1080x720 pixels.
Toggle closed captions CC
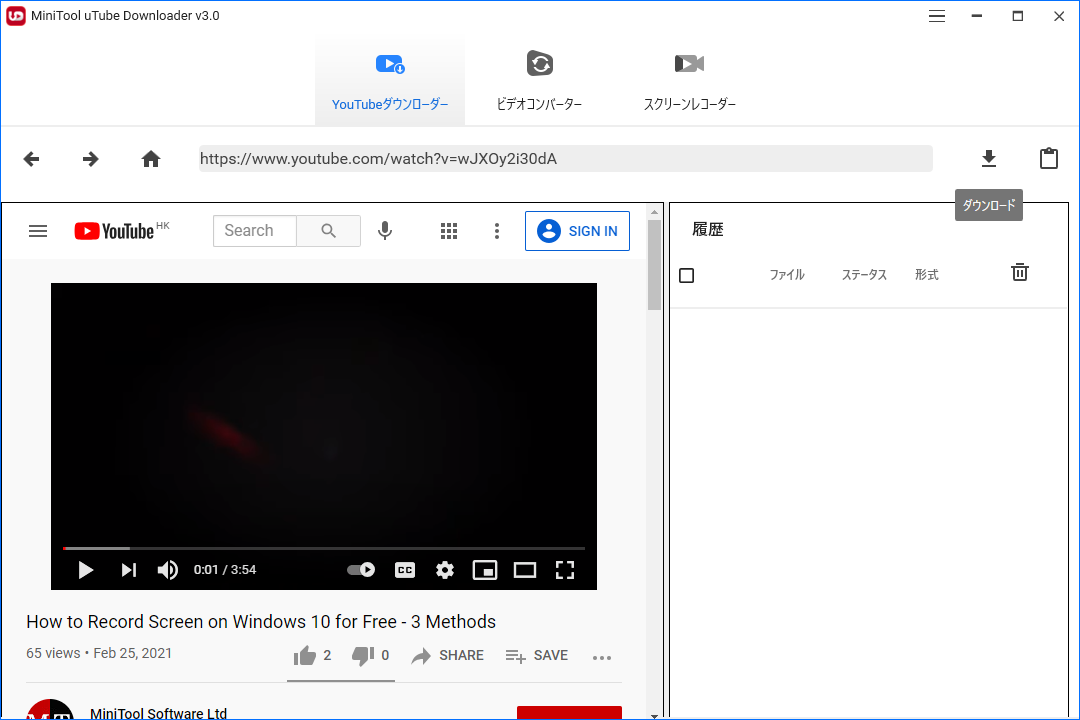point(405,570)
